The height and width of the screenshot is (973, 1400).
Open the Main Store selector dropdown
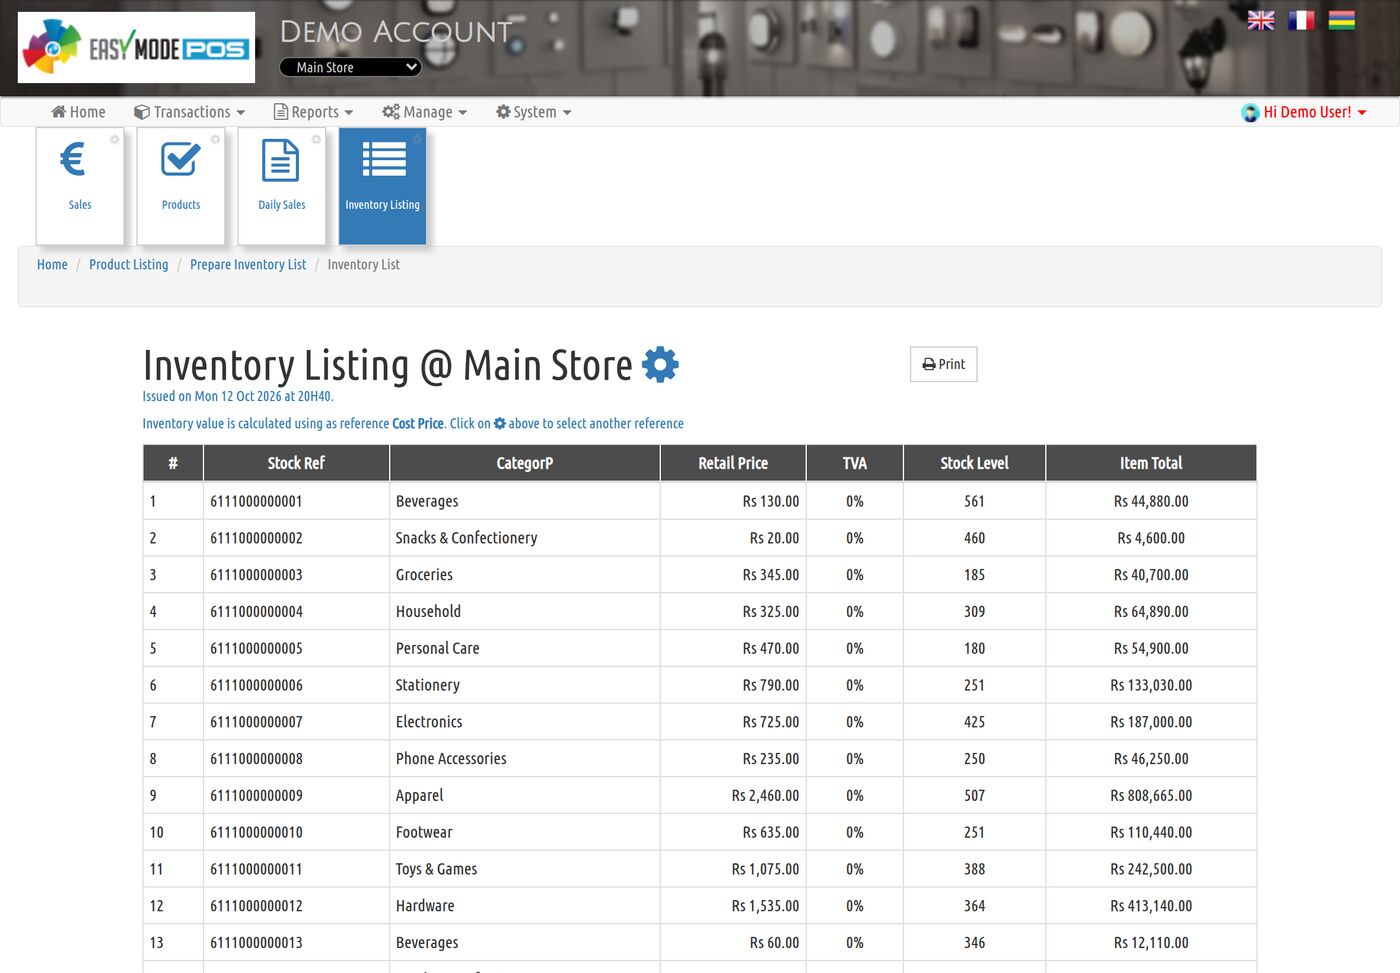(350, 67)
